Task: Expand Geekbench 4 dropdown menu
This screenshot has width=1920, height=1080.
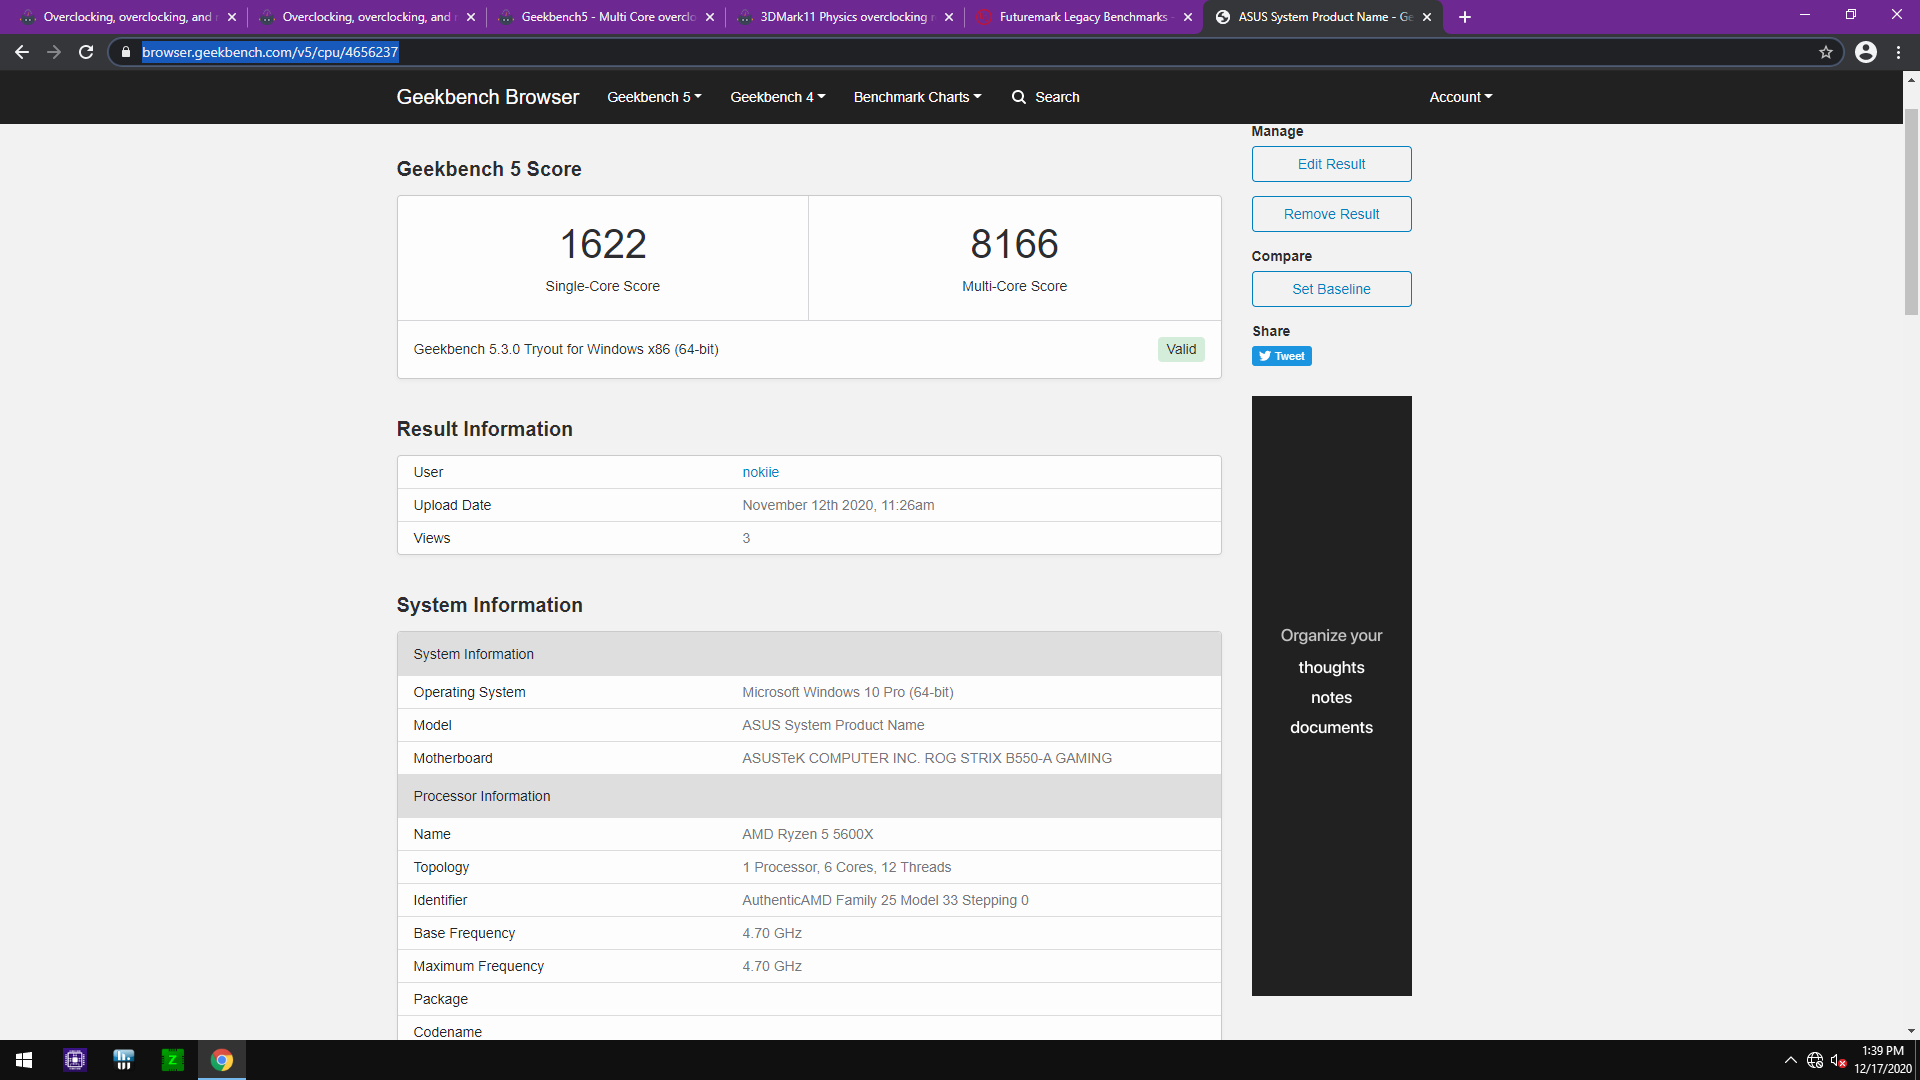Action: pyautogui.click(x=777, y=97)
